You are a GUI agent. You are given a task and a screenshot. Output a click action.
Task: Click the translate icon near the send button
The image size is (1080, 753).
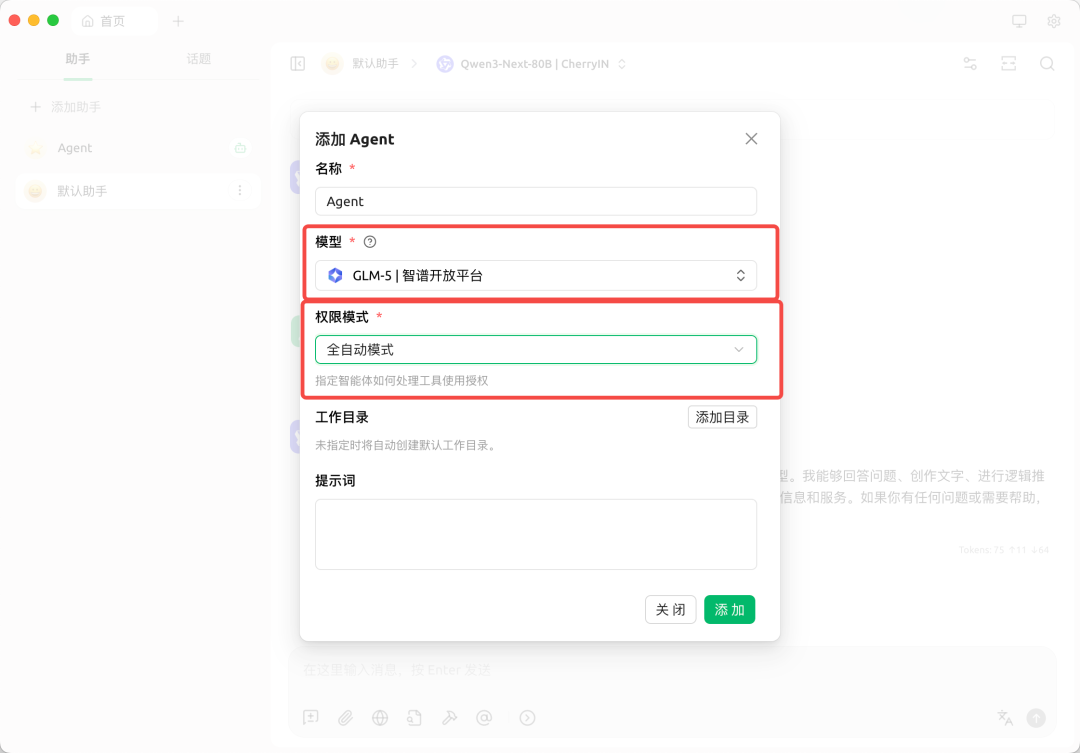click(x=1005, y=718)
